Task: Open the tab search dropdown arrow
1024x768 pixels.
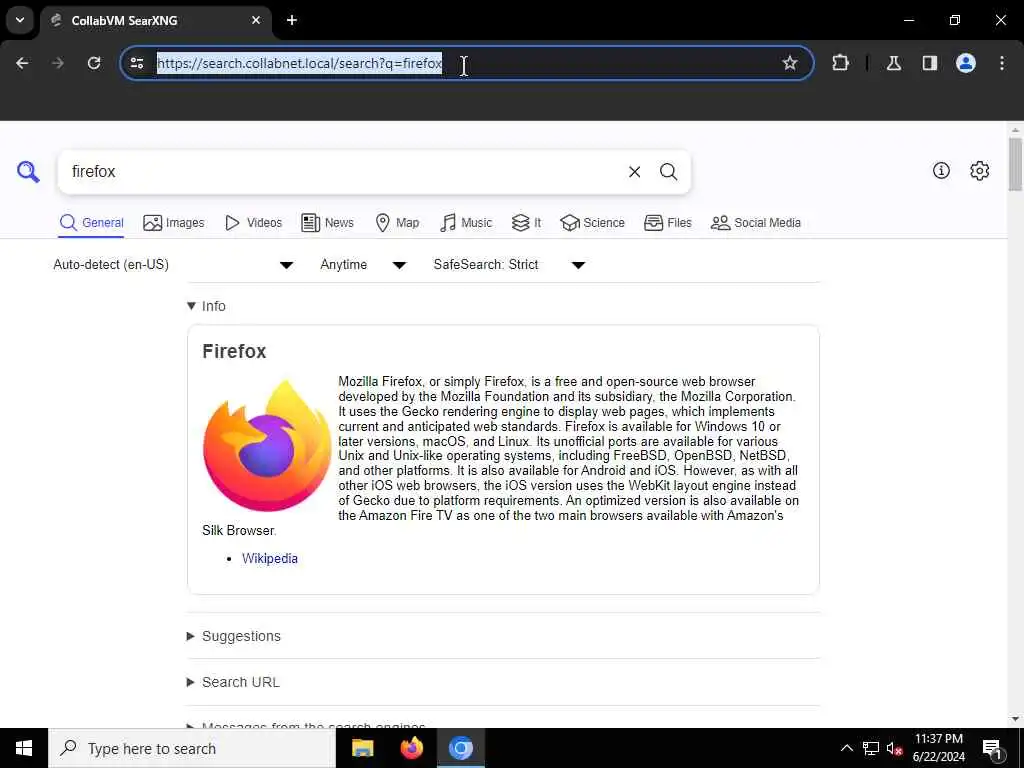Action: [x=20, y=20]
